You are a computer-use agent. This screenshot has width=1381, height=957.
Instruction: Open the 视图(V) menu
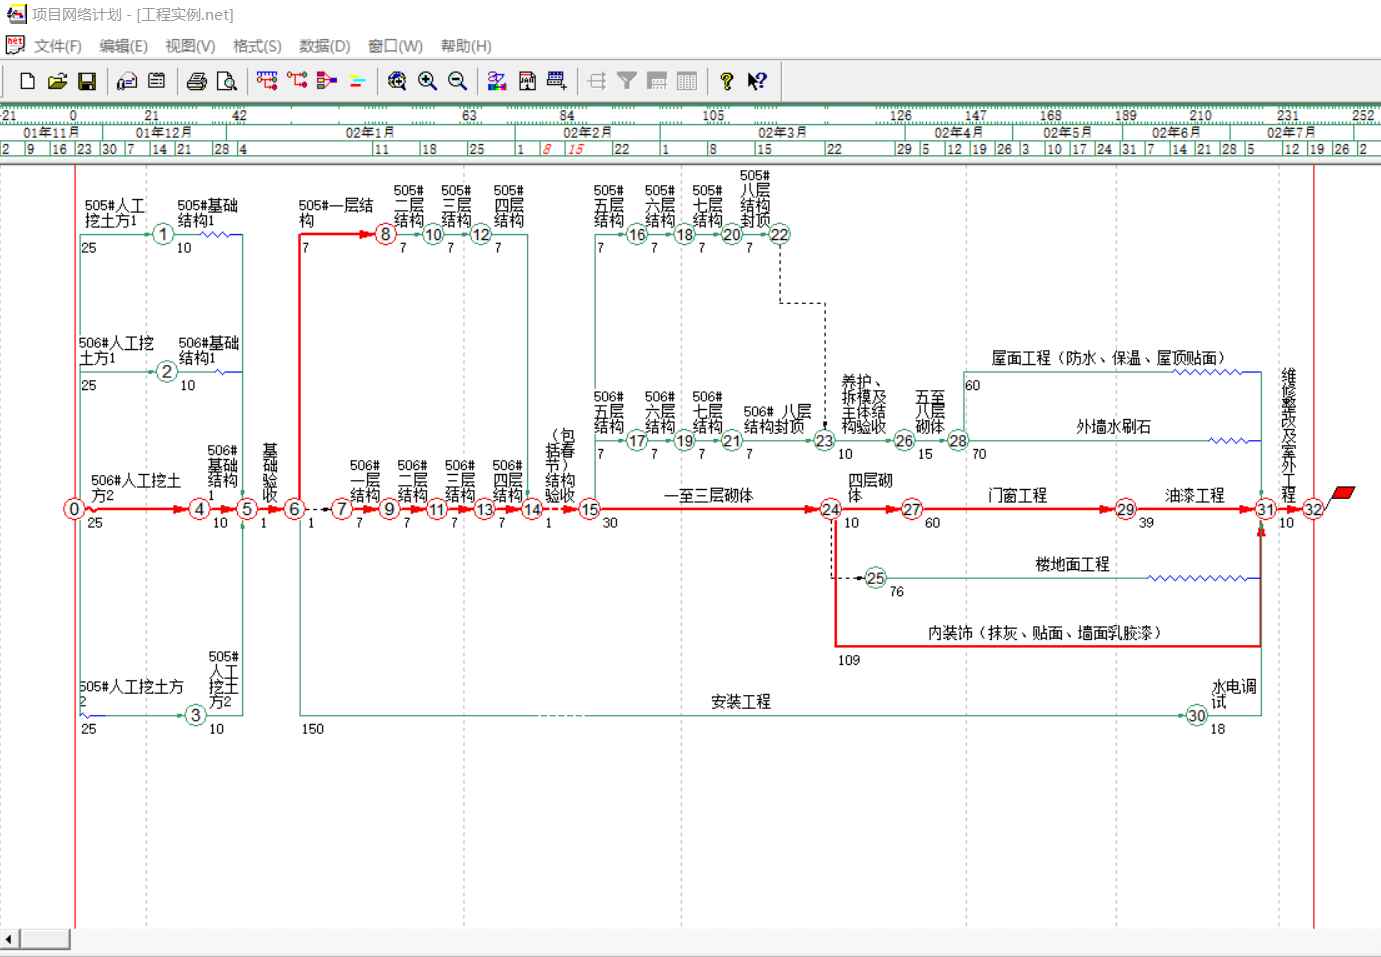click(x=190, y=46)
